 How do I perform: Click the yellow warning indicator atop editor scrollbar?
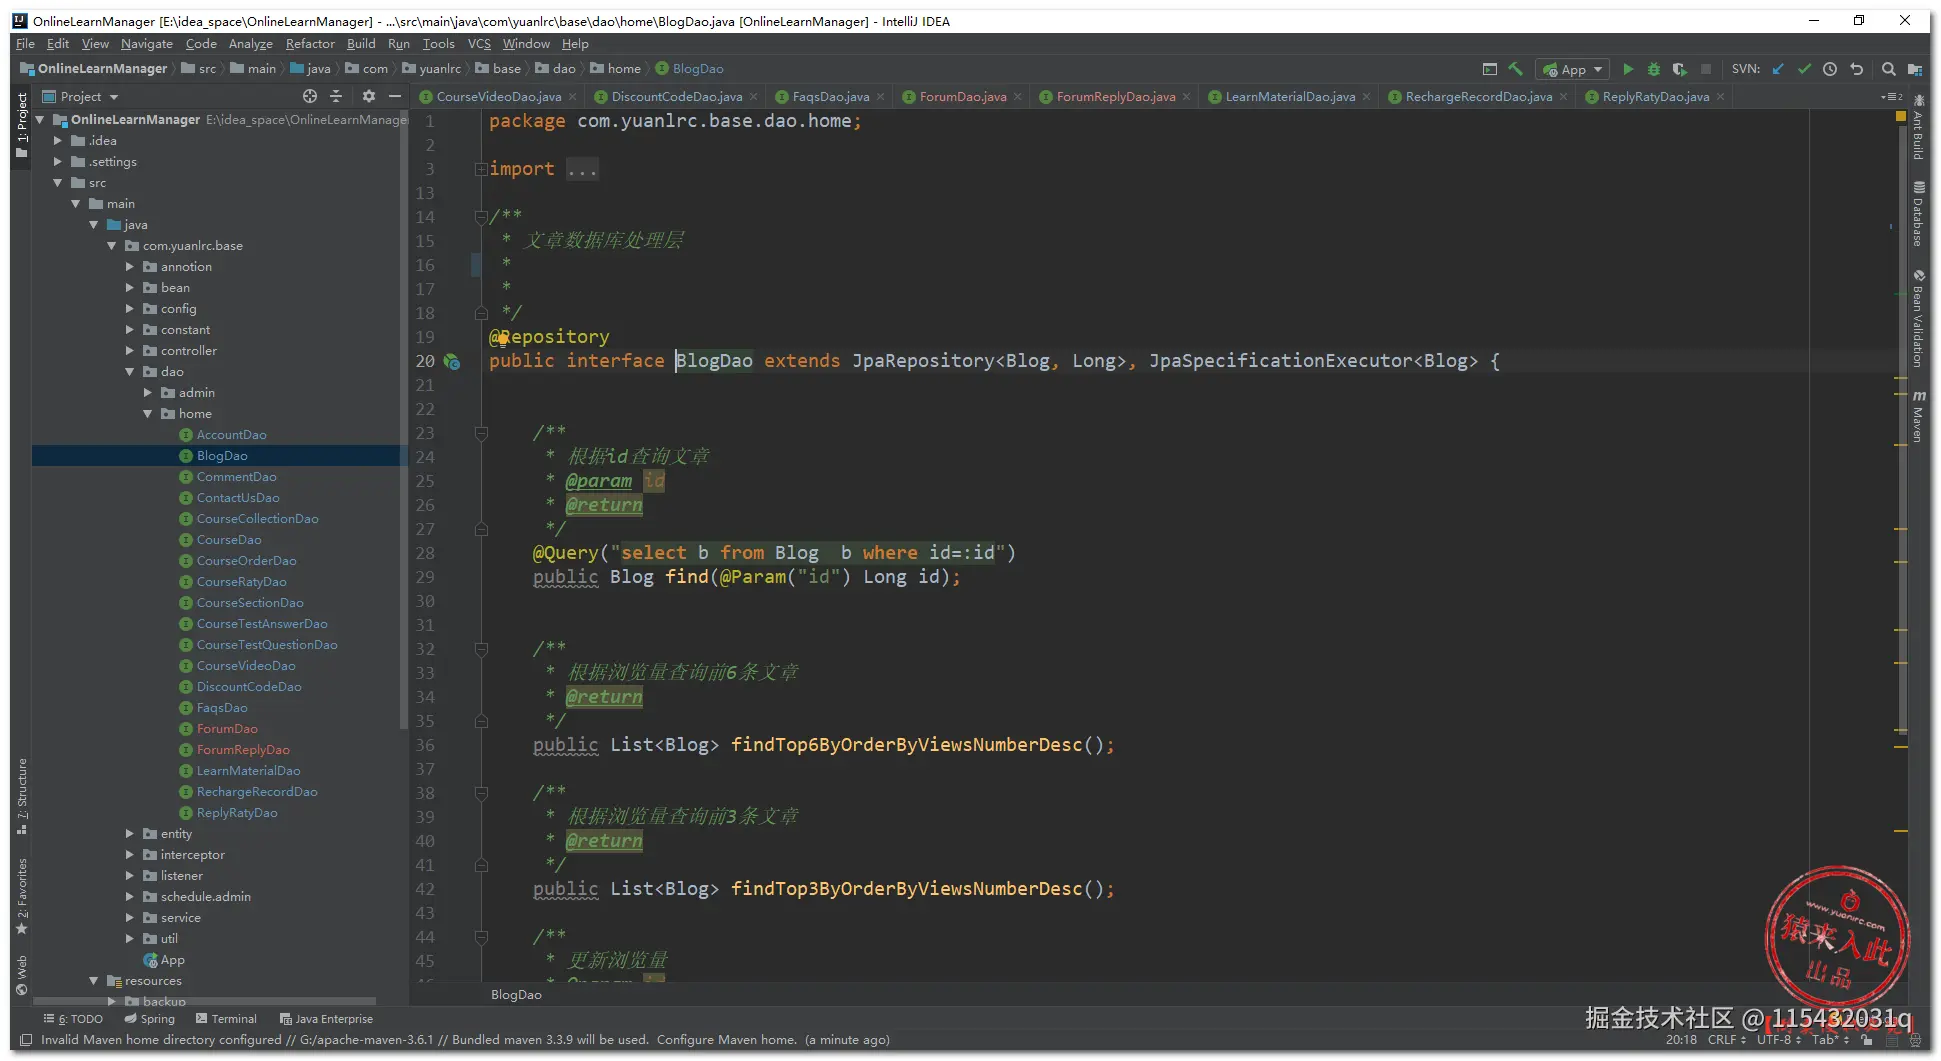pyautogui.click(x=1901, y=116)
